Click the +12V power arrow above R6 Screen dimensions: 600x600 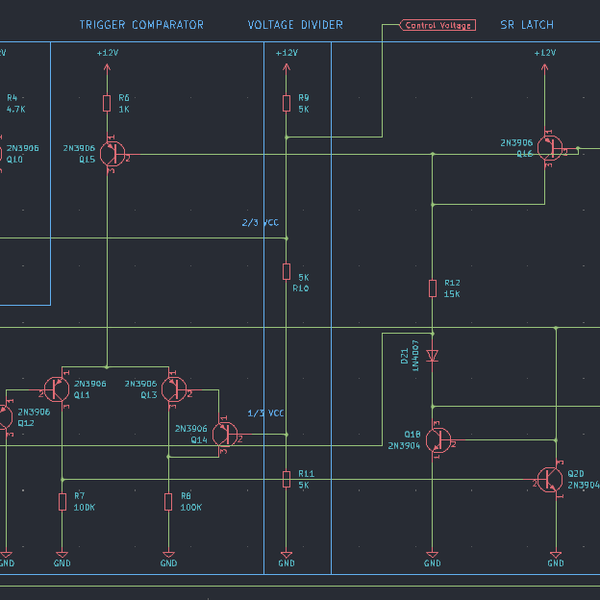[x=107, y=68]
